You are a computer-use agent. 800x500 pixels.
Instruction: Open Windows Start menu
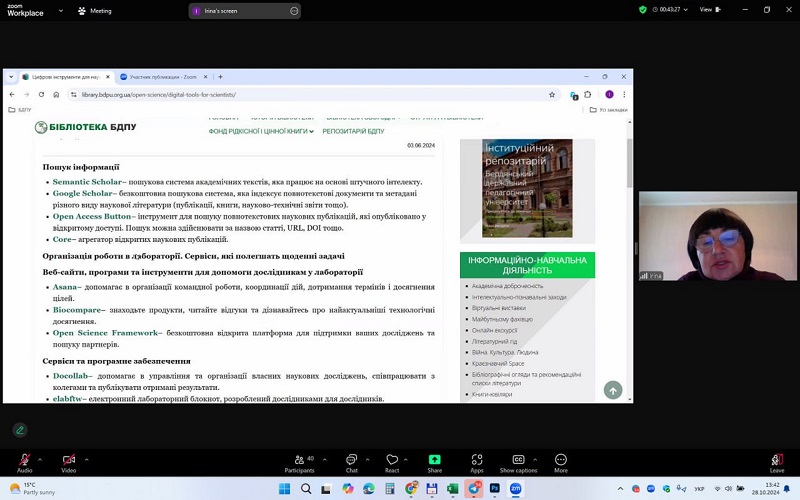[x=285, y=489]
